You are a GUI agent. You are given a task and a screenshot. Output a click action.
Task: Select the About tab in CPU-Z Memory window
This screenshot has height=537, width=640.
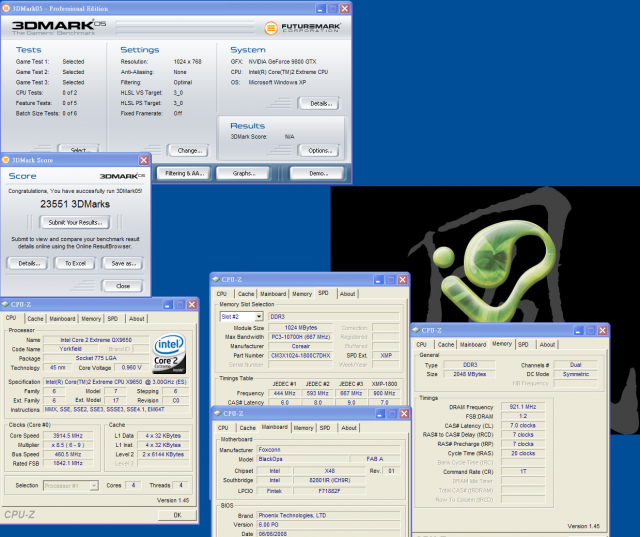pos(547,344)
